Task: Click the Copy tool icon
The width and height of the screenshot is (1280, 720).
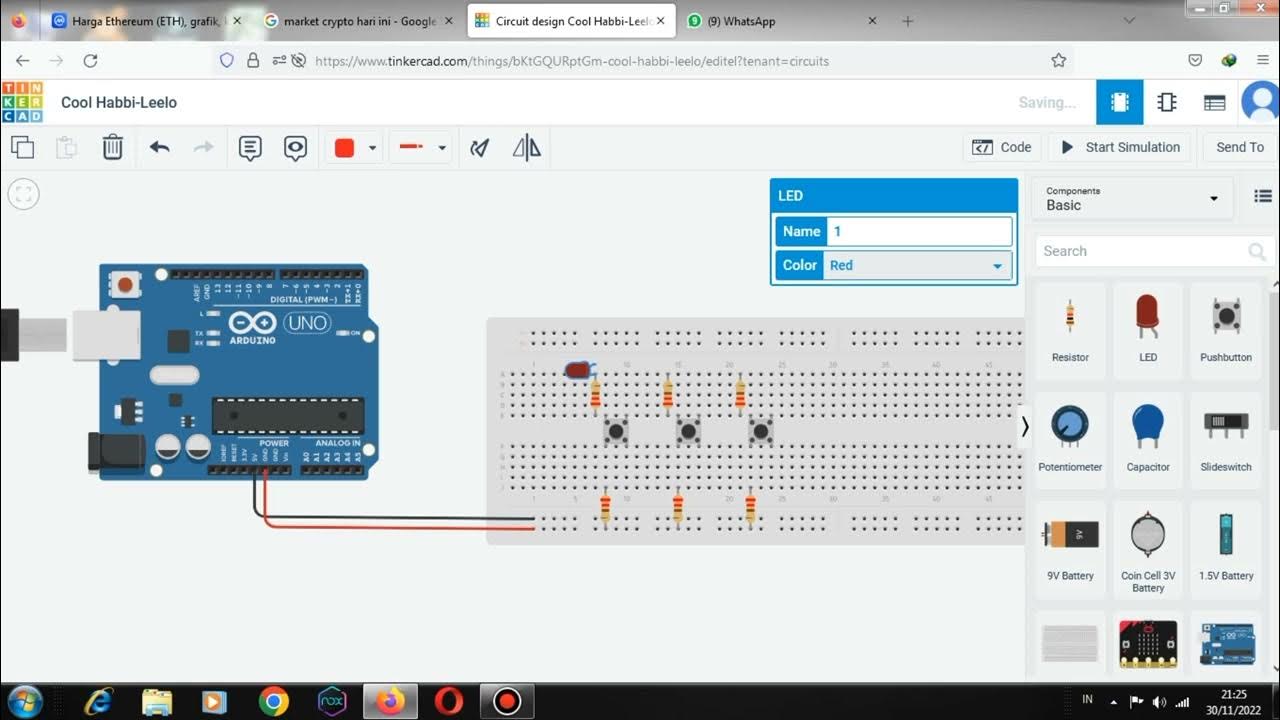Action: point(22,147)
